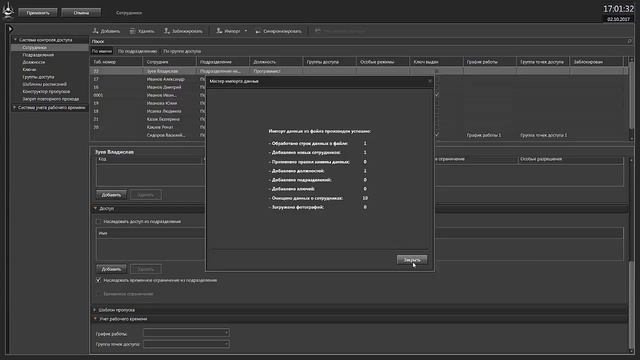Click the График работы 1 cell
This screenshot has width=640, height=360.
point(484,135)
